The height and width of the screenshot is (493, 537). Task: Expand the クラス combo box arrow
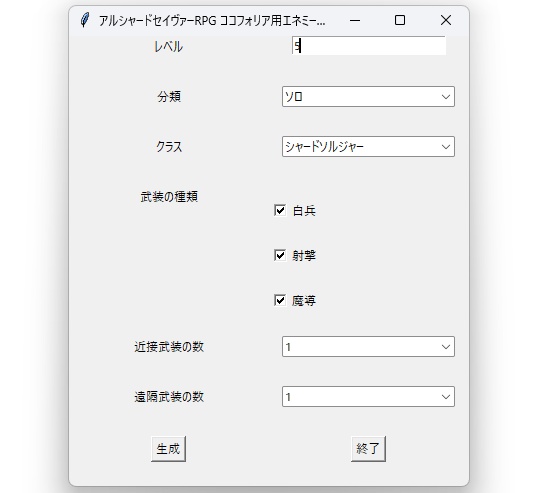click(x=446, y=147)
